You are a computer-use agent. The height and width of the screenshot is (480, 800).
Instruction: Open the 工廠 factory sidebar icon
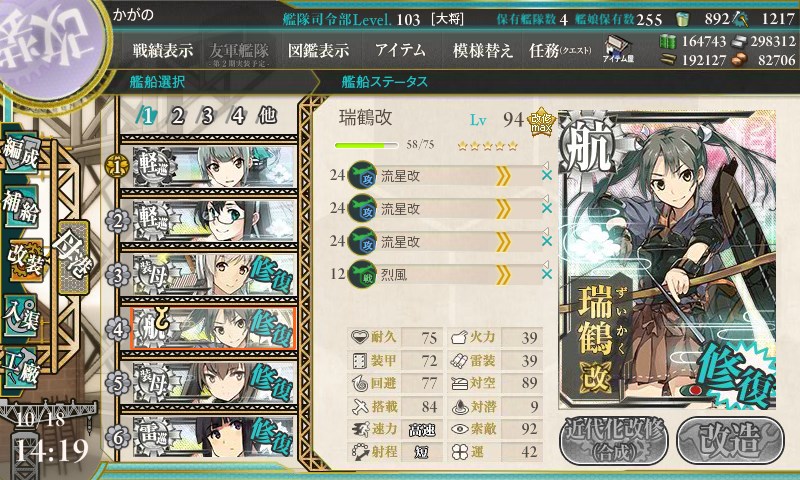21,368
